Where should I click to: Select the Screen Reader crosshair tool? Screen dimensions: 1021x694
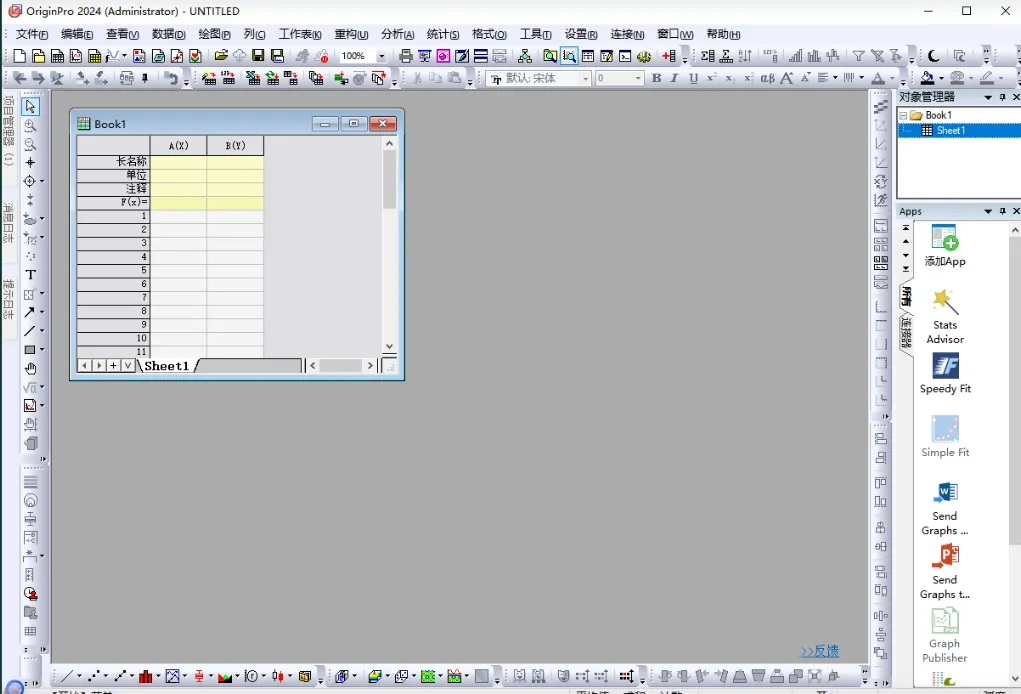click(30, 163)
